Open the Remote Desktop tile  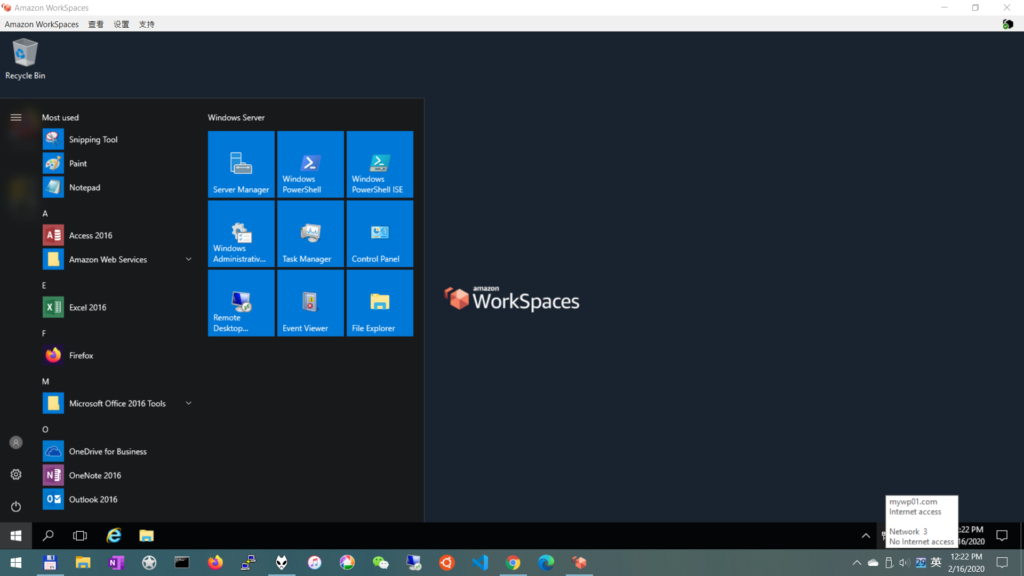pos(241,303)
